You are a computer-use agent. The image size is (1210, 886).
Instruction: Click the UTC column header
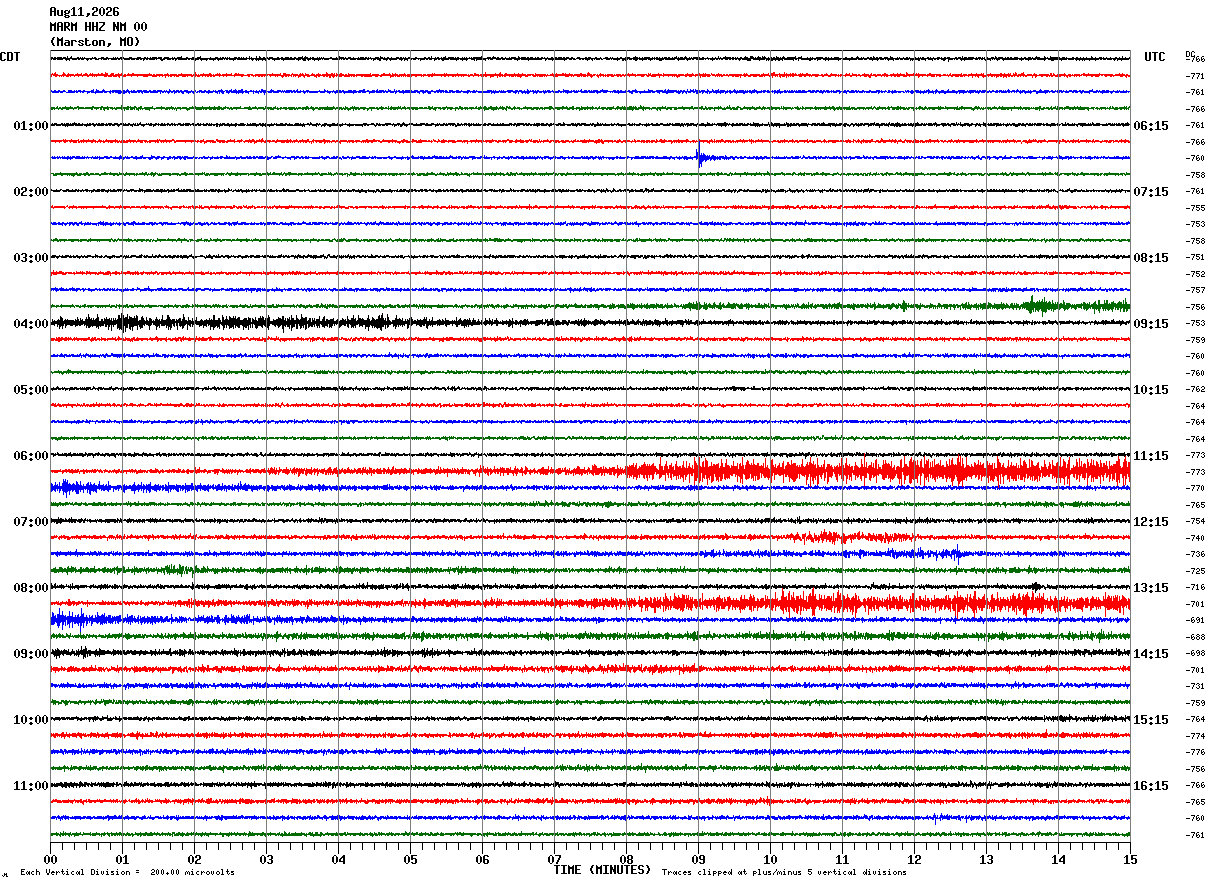(1155, 57)
